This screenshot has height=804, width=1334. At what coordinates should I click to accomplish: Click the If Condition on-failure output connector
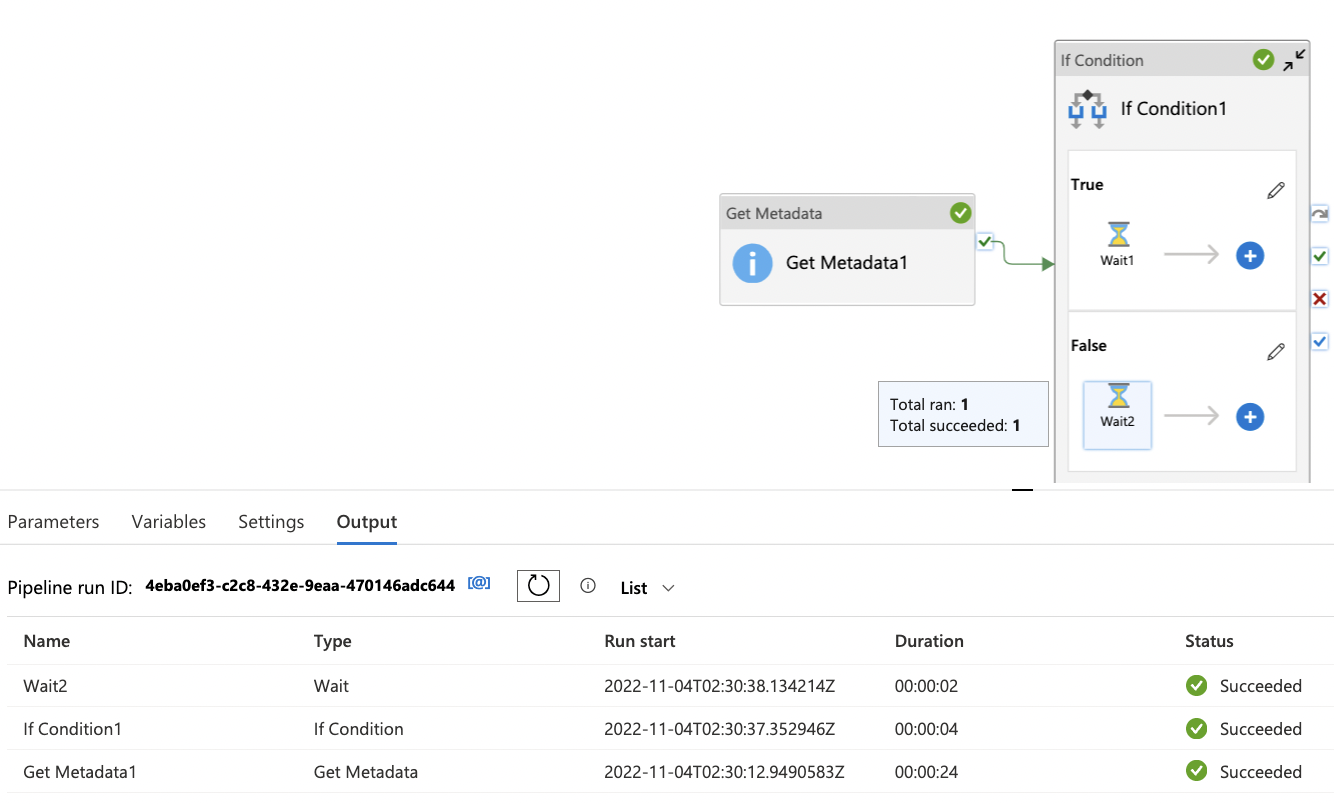point(1320,299)
